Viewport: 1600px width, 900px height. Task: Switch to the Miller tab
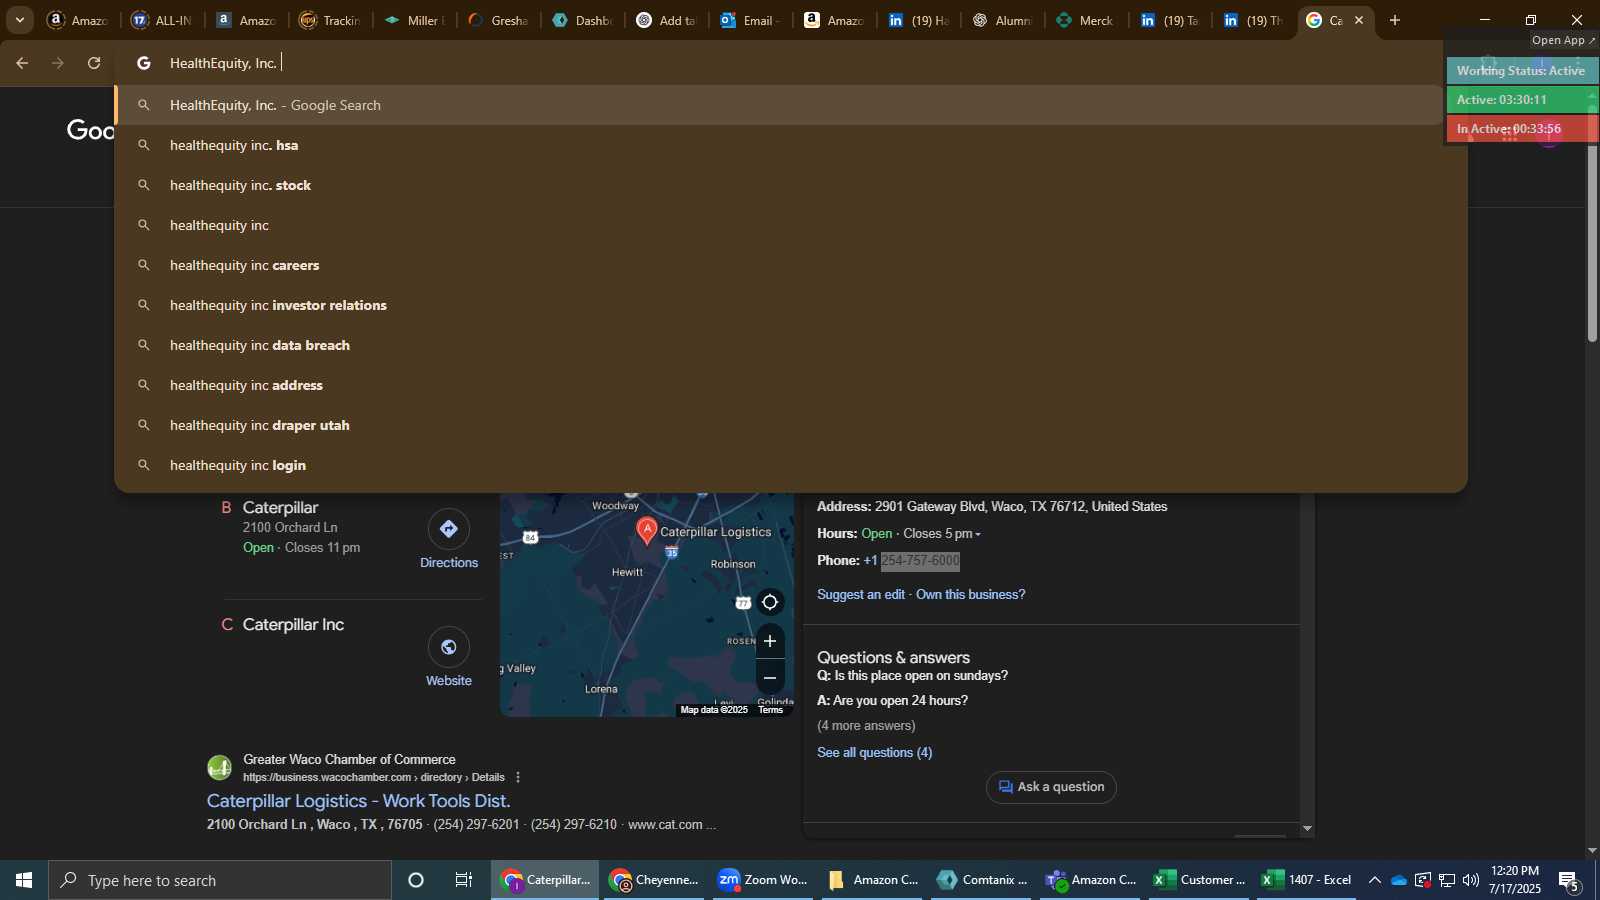click(414, 20)
